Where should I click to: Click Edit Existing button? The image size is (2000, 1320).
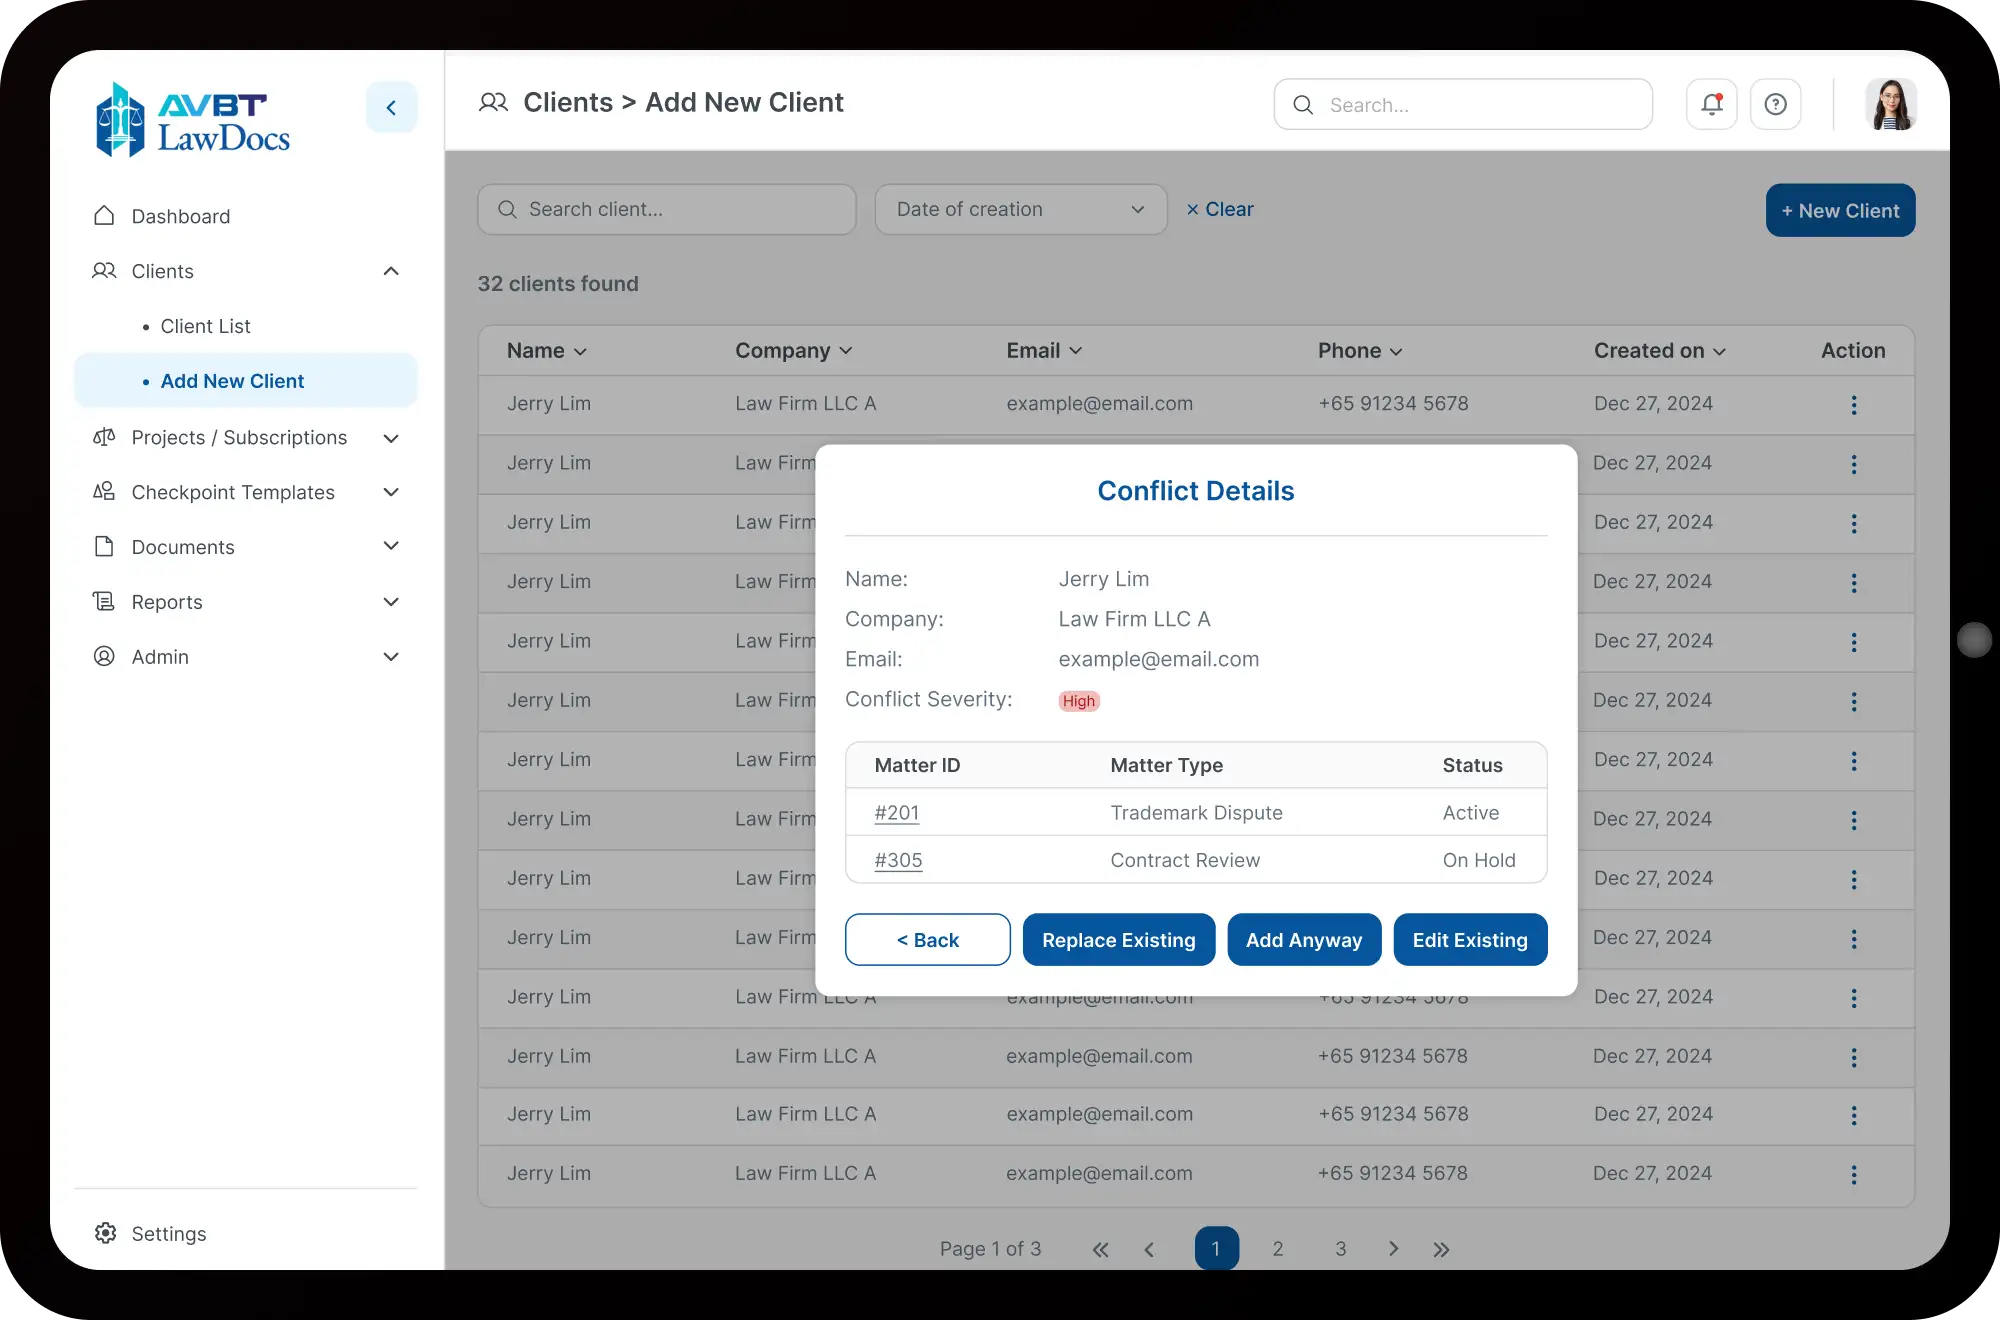click(x=1470, y=940)
